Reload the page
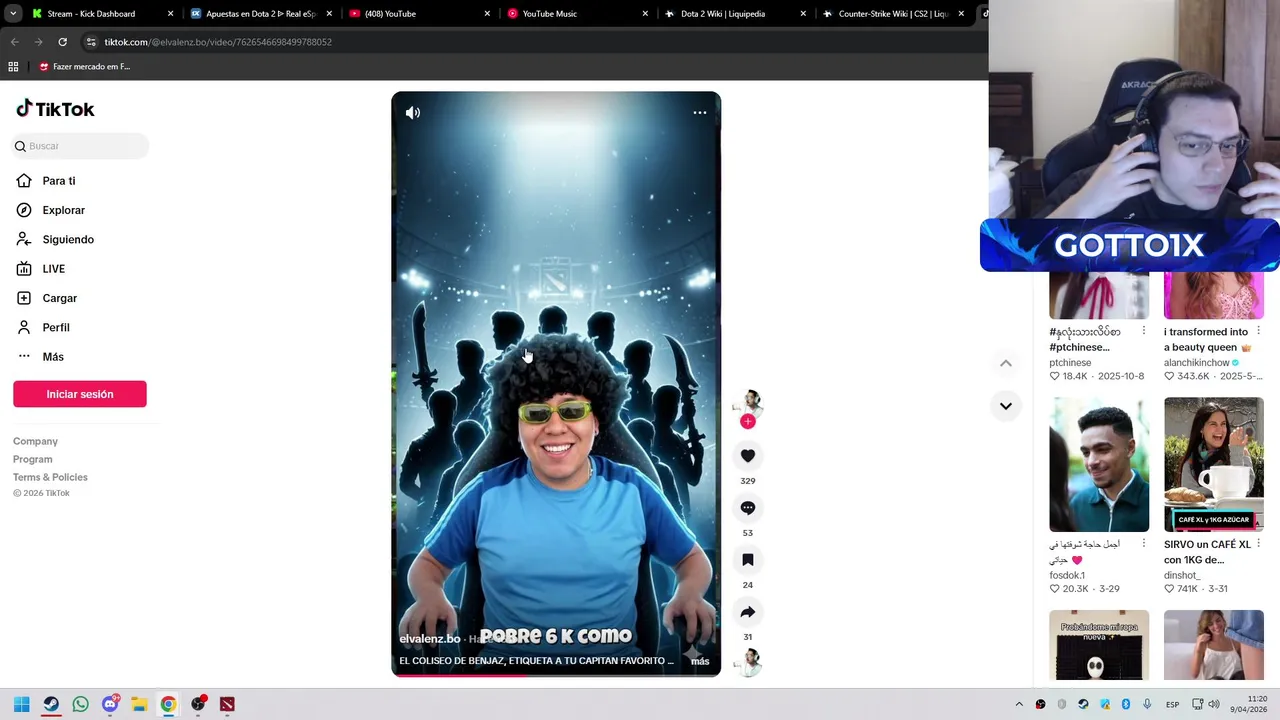The height and width of the screenshot is (720, 1280). (62, 42)
